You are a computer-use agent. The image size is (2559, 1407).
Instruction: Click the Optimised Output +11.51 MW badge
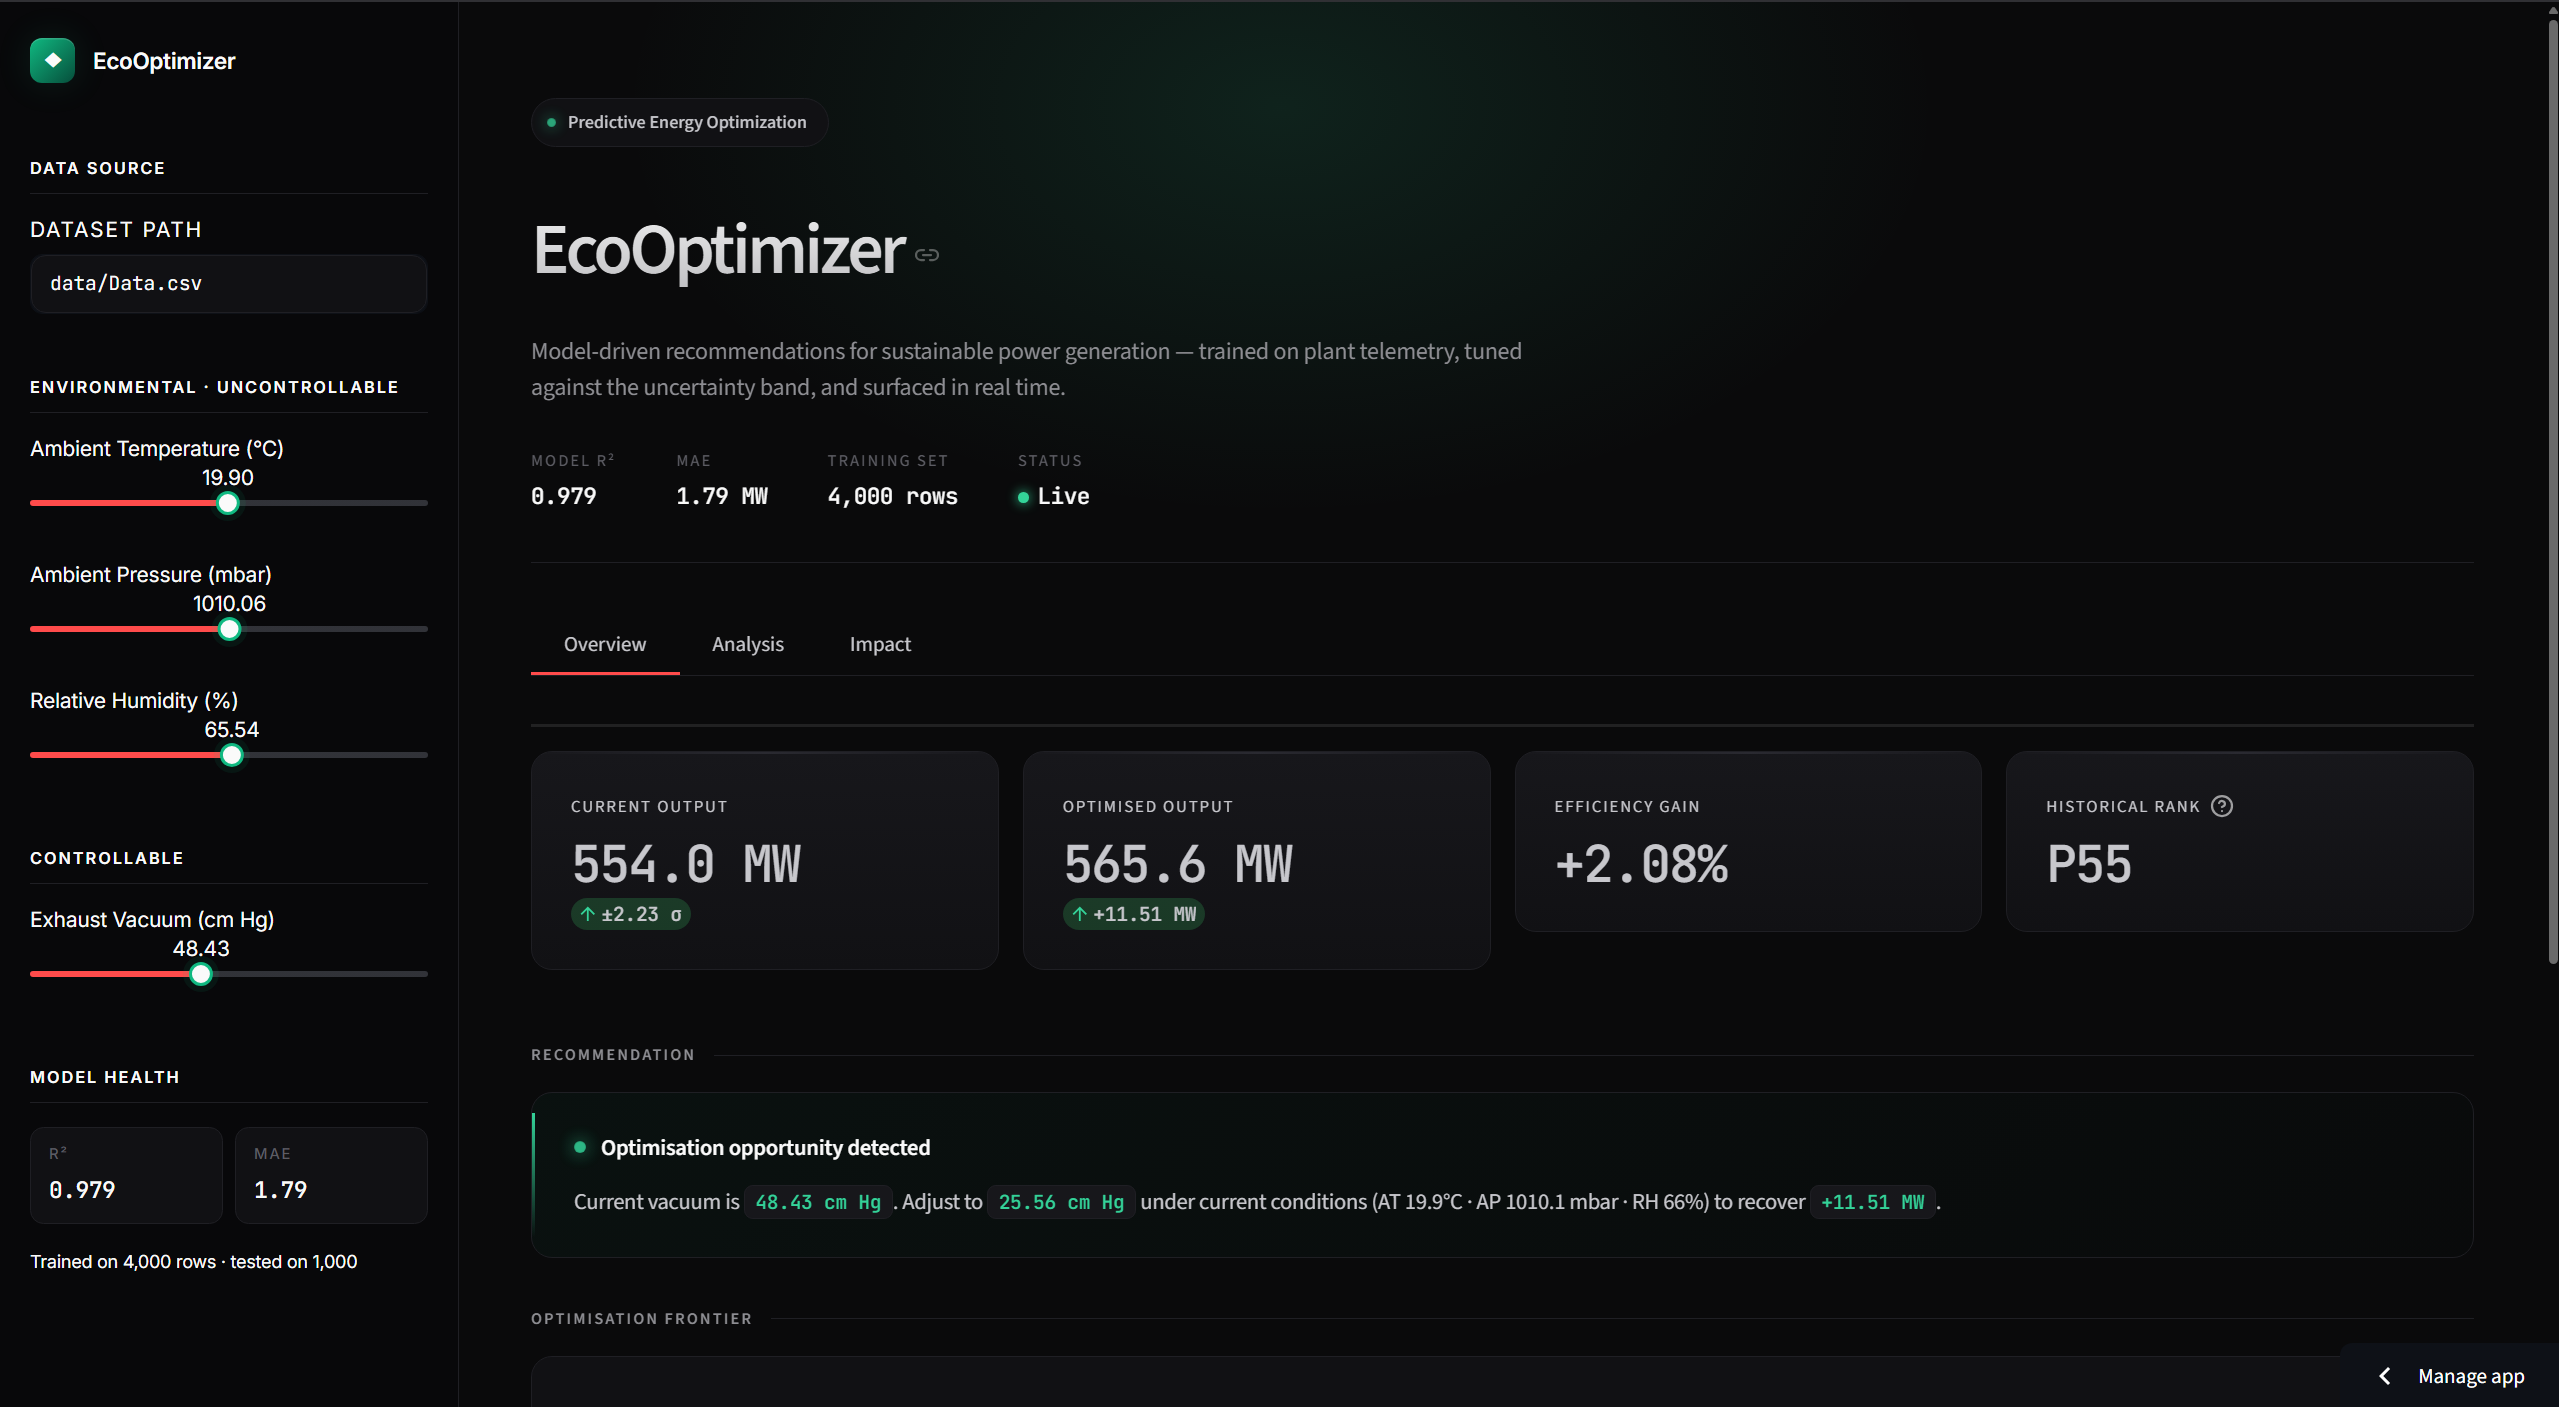[1133, 914]
